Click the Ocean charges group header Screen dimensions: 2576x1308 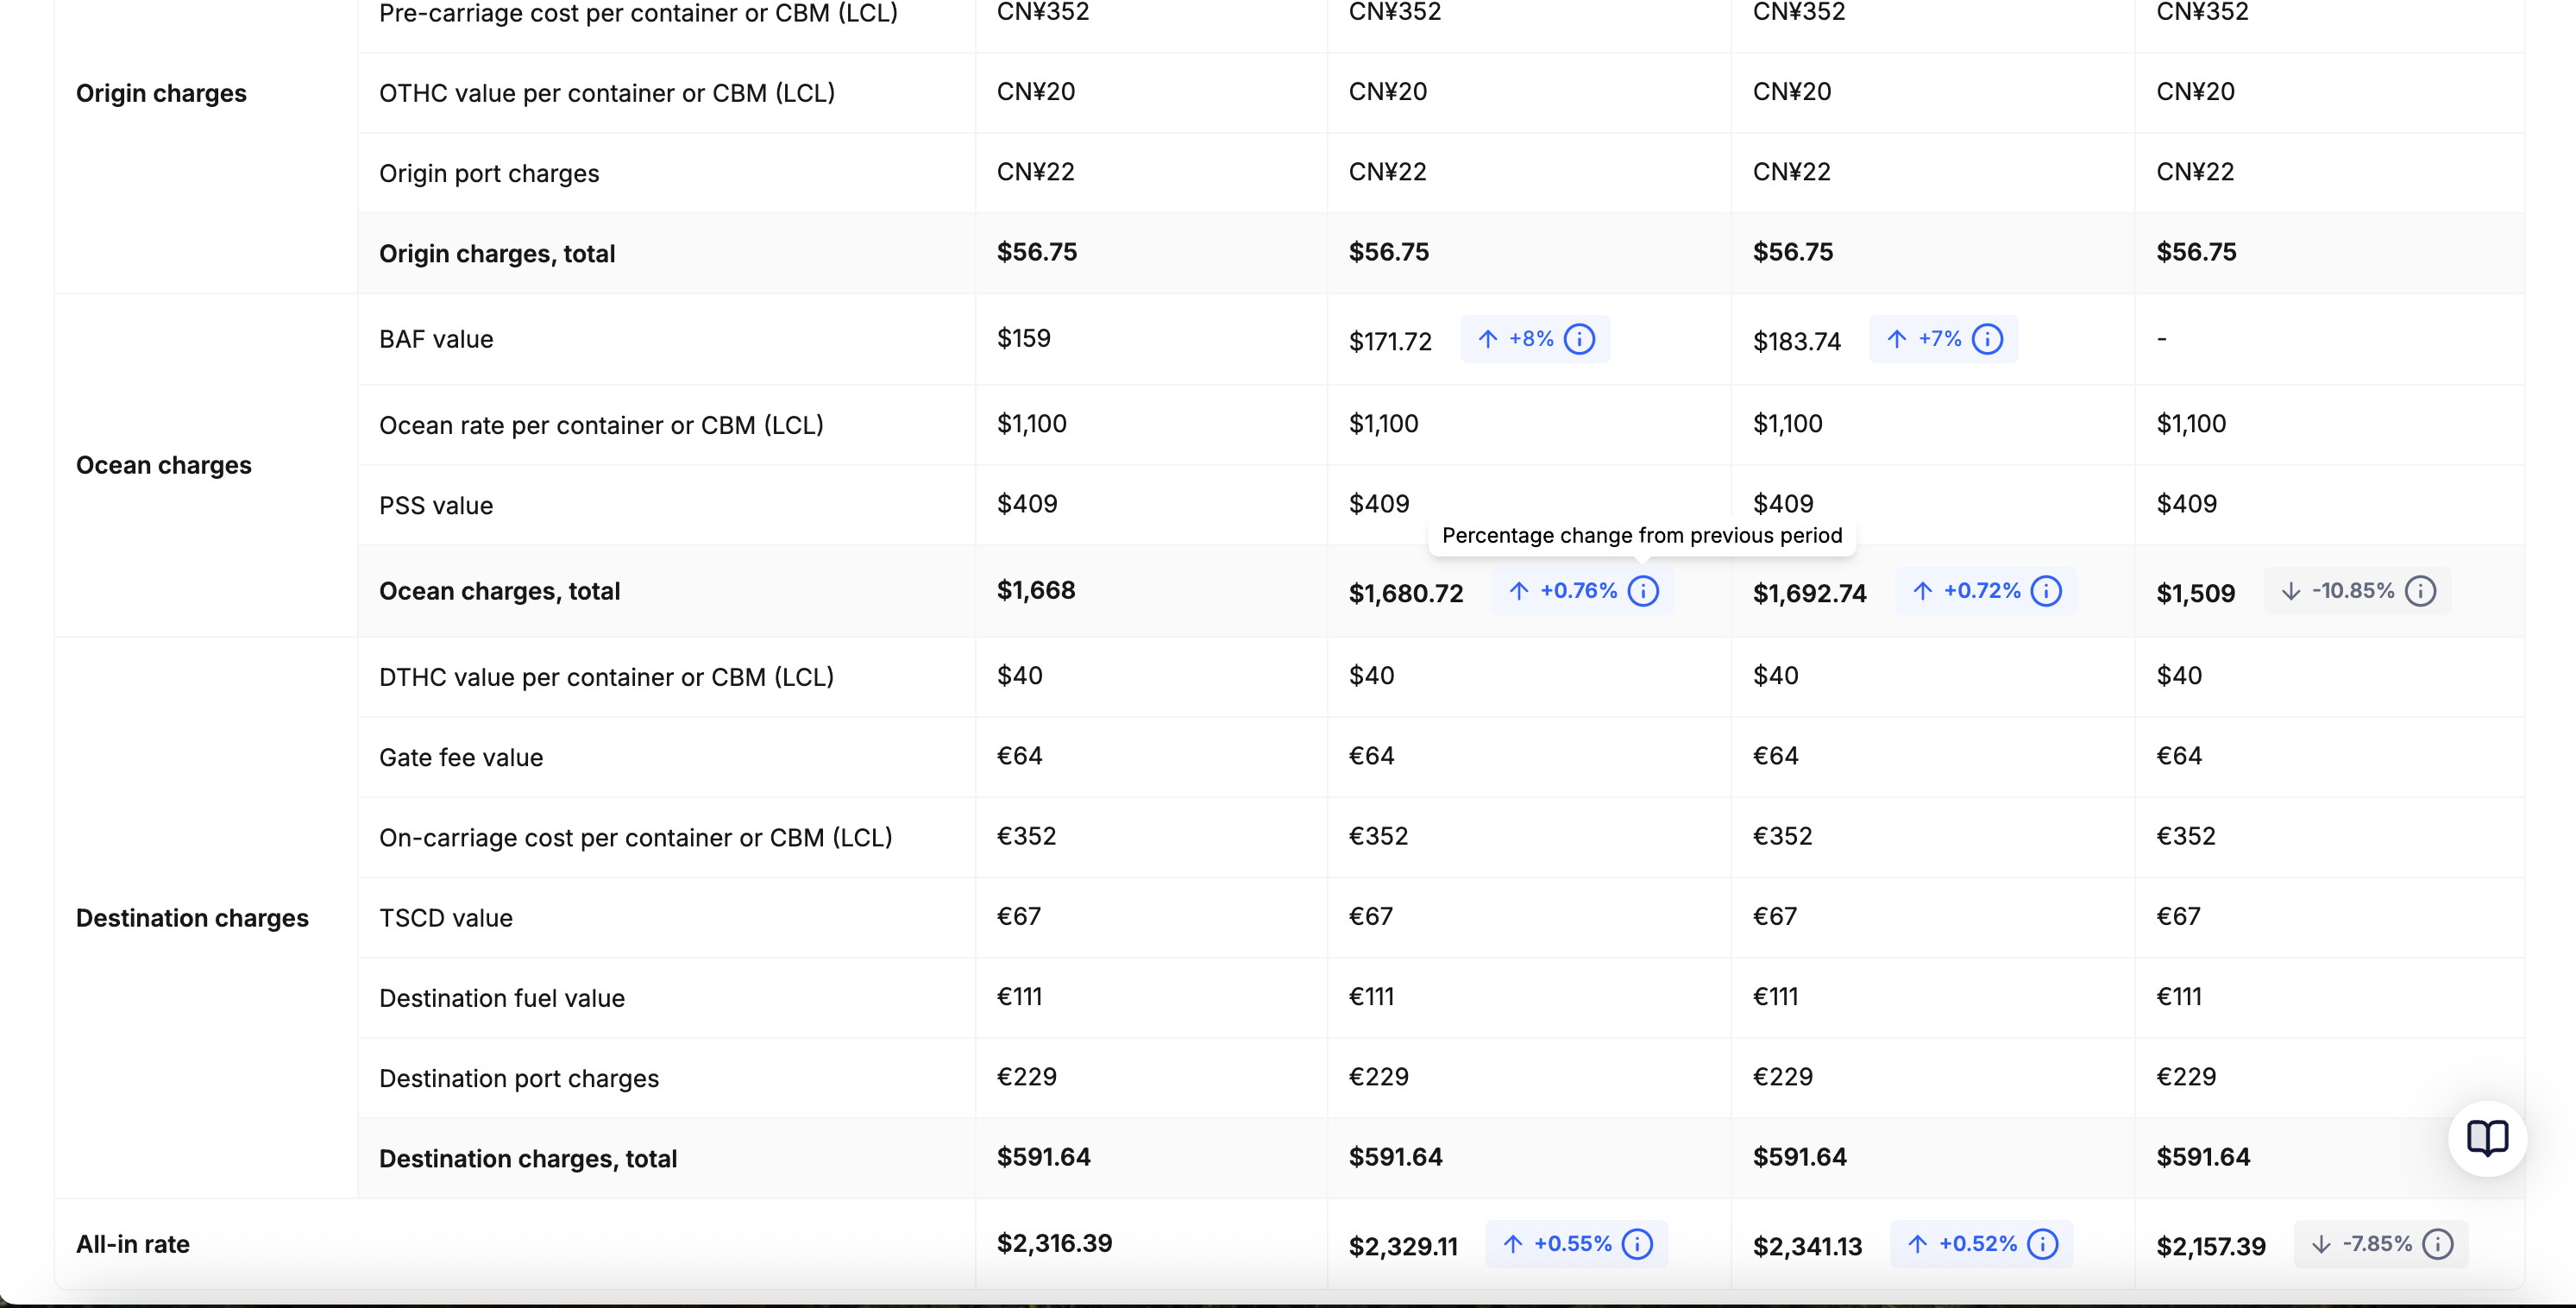coord(164,465)
